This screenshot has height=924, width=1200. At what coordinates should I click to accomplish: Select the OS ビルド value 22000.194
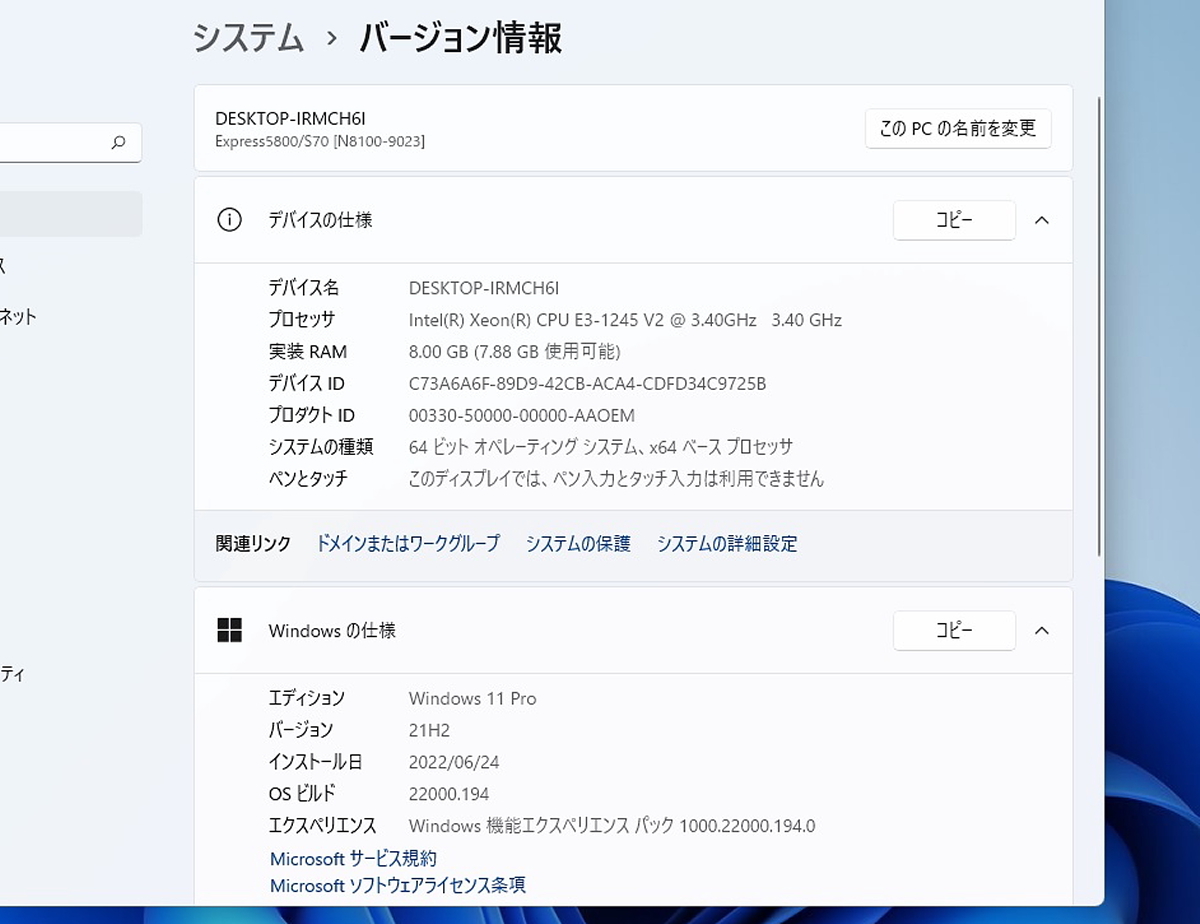coord(449,794)
